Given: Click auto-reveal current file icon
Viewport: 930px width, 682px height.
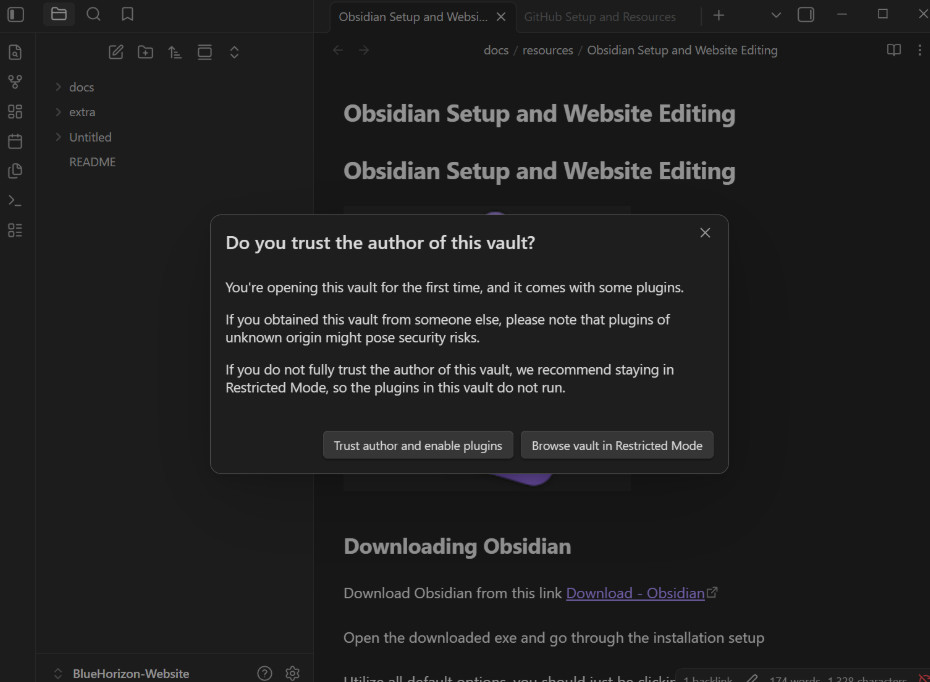Looking at the screenshot, I should point(205,52).
